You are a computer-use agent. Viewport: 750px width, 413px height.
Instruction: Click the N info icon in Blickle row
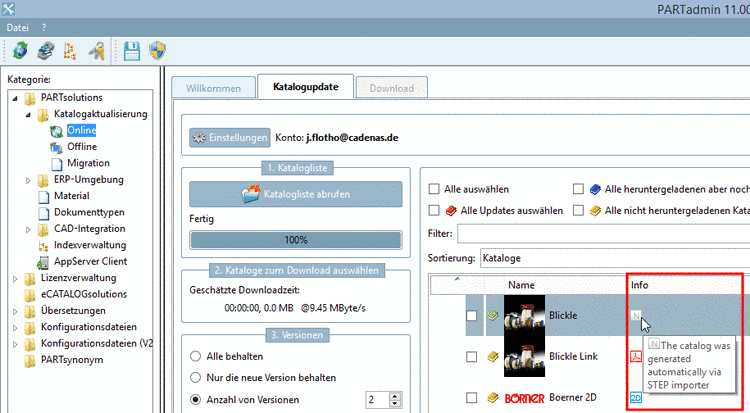pyautogui.click(x=636, y=315)
